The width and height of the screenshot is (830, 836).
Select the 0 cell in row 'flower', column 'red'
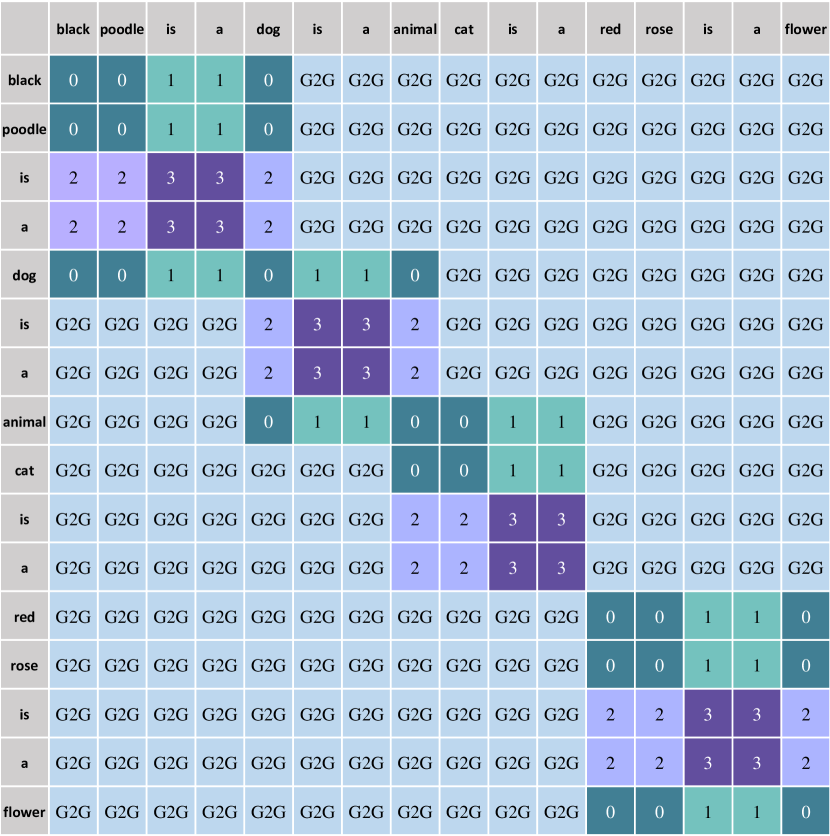click(x=610, y=811)
